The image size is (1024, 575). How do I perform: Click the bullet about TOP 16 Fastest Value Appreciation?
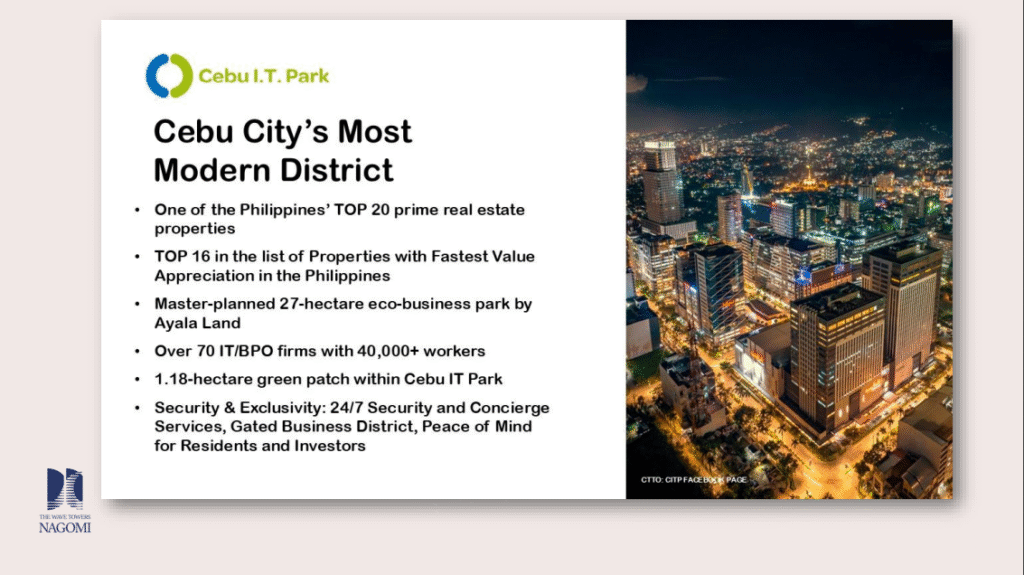pos(344,266)
